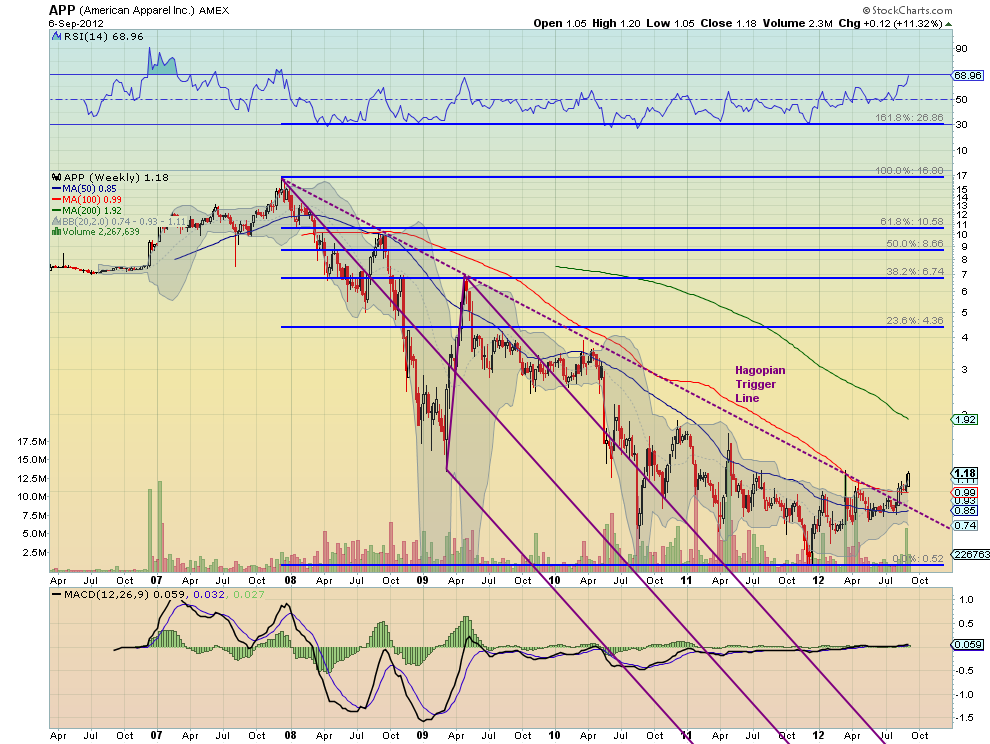Screen dimensions: 990x744
Task: Click the MA(200) 1.92 legend entry
Action: point(92,210)
